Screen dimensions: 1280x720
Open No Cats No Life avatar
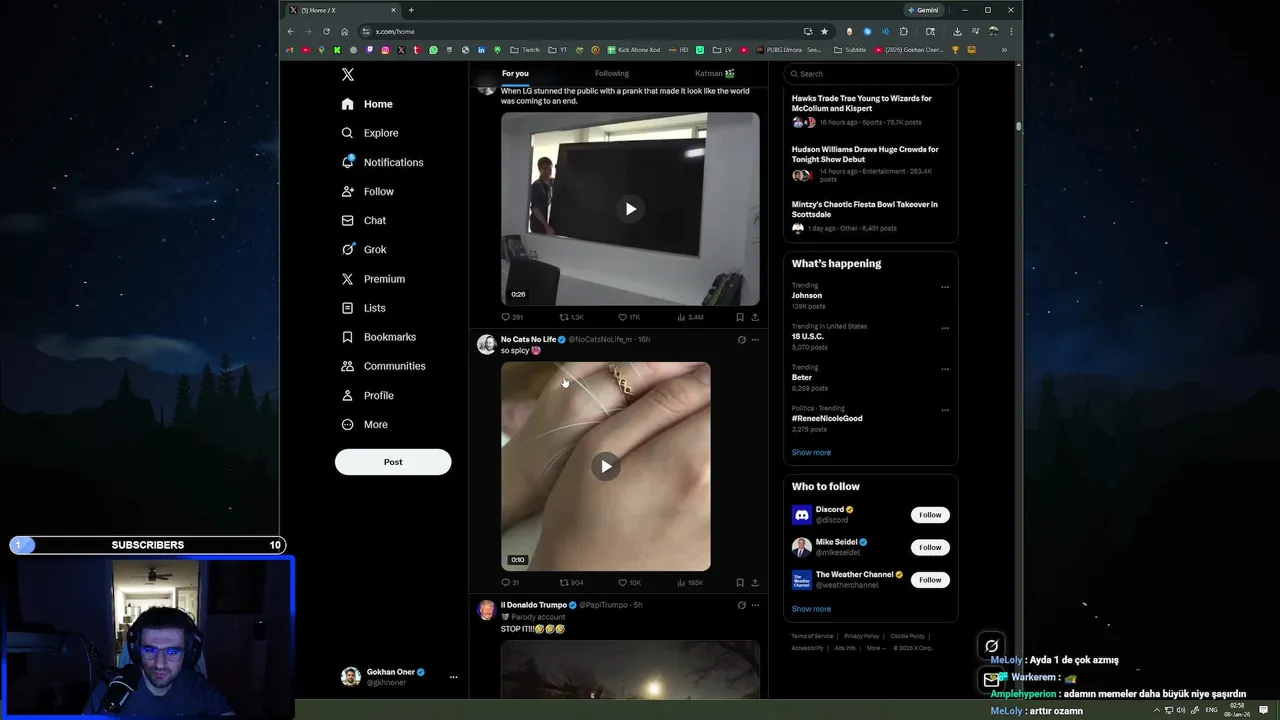486,344
